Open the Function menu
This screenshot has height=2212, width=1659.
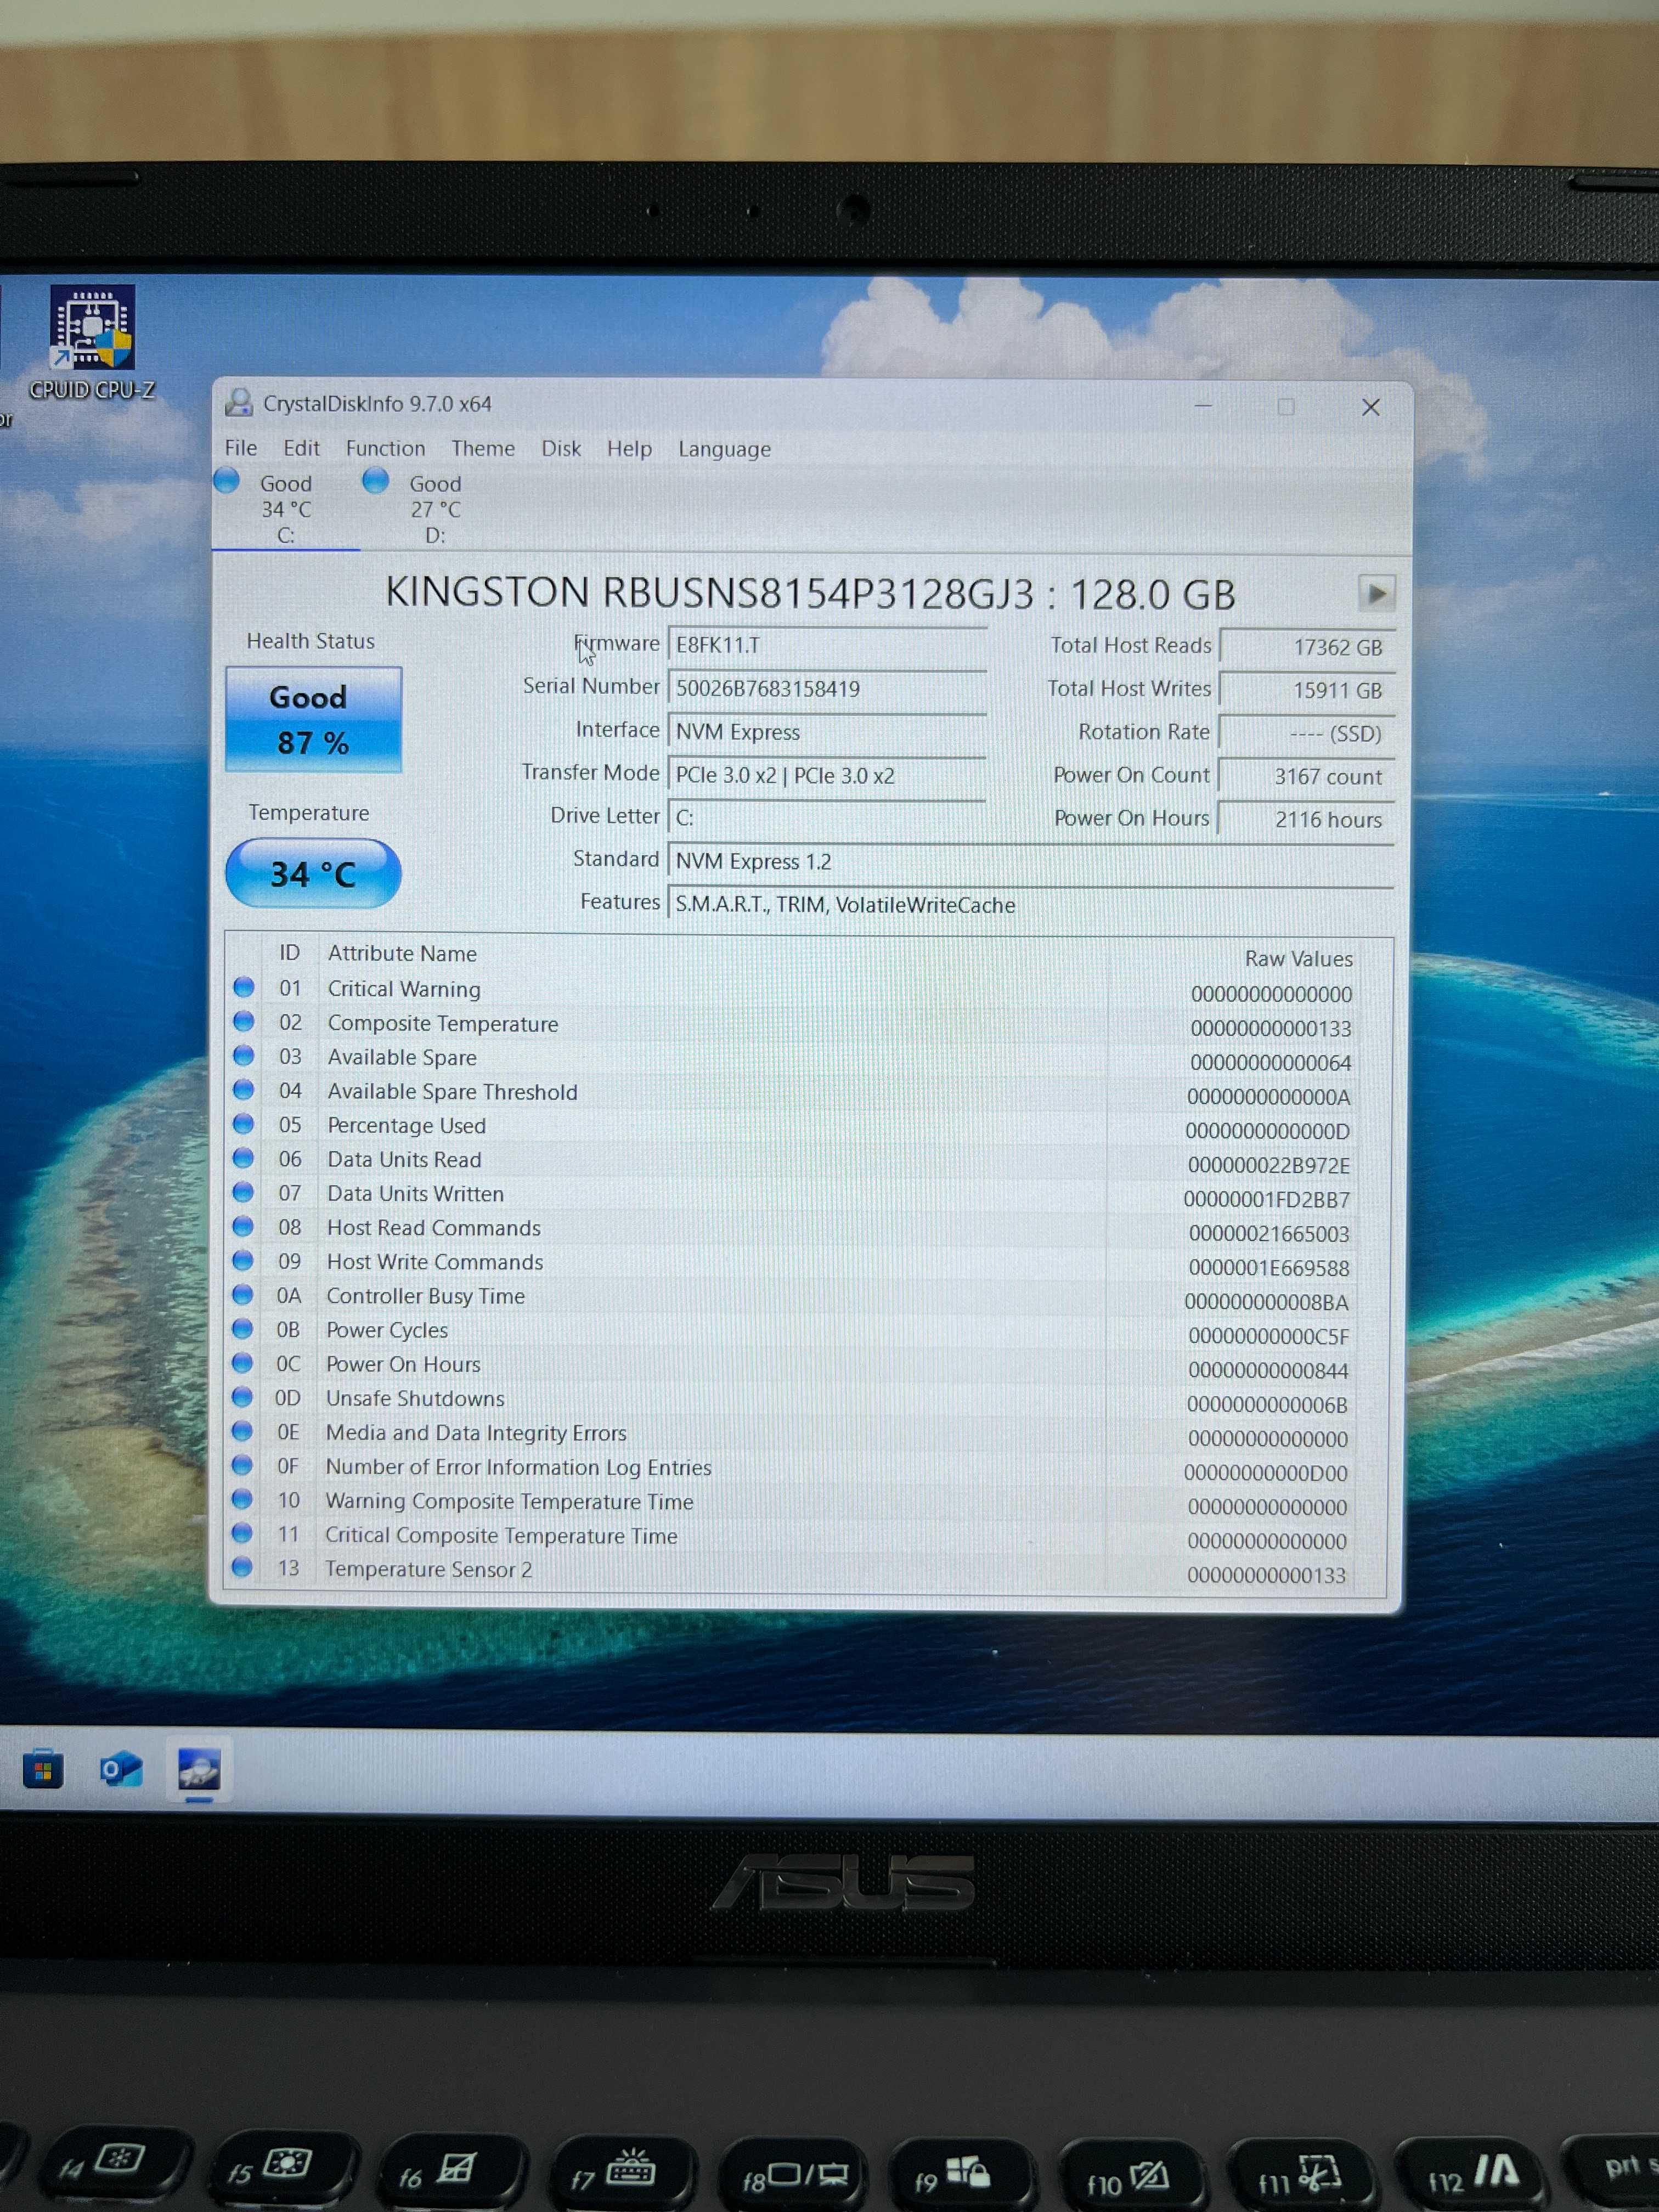(x=385, y=448)
